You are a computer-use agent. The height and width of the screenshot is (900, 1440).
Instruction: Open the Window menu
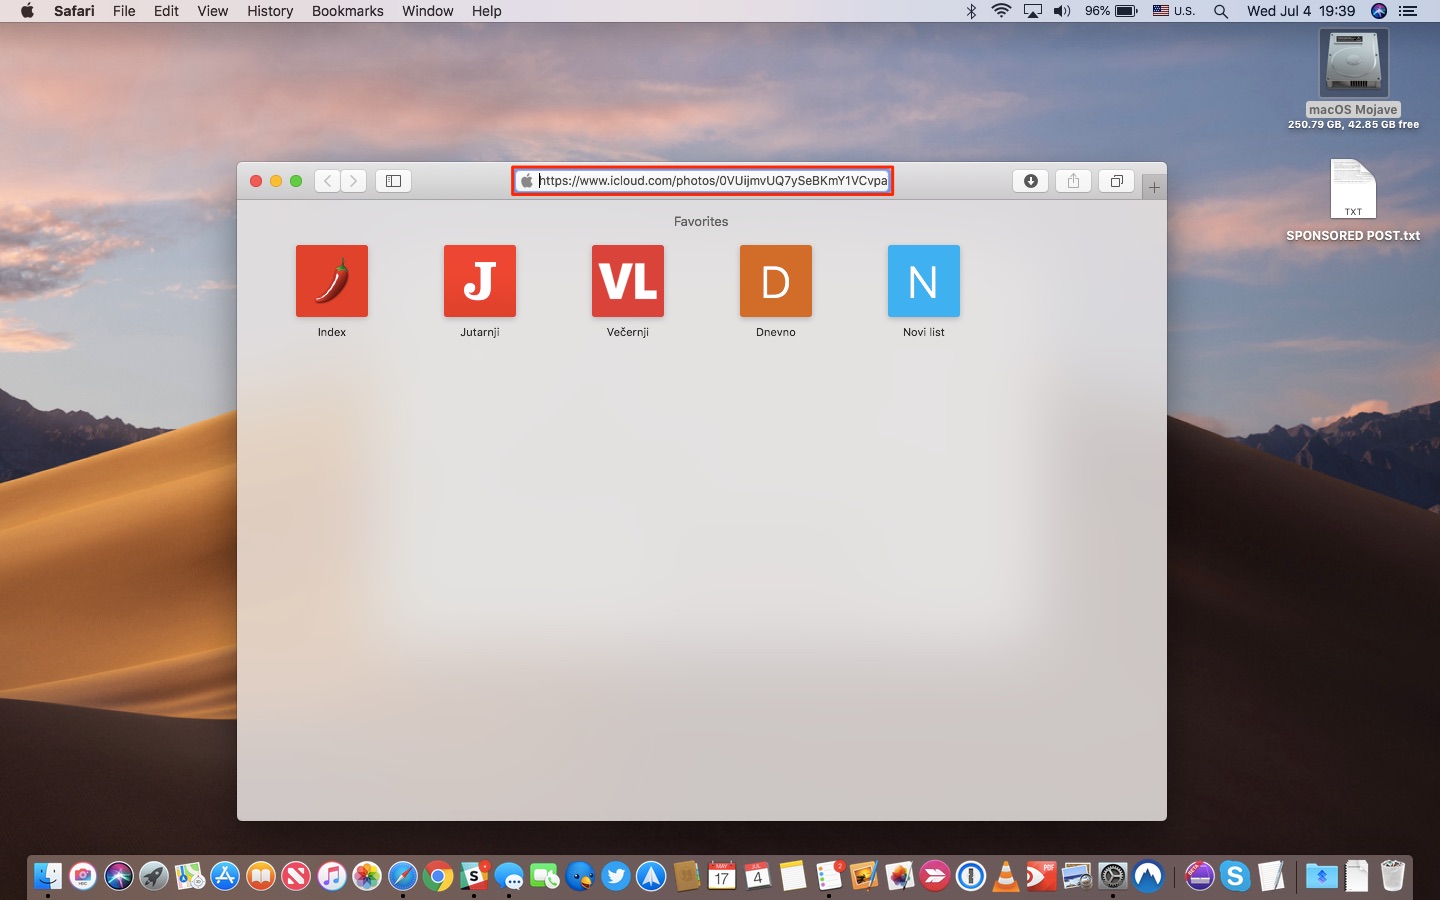pos(427,11)
